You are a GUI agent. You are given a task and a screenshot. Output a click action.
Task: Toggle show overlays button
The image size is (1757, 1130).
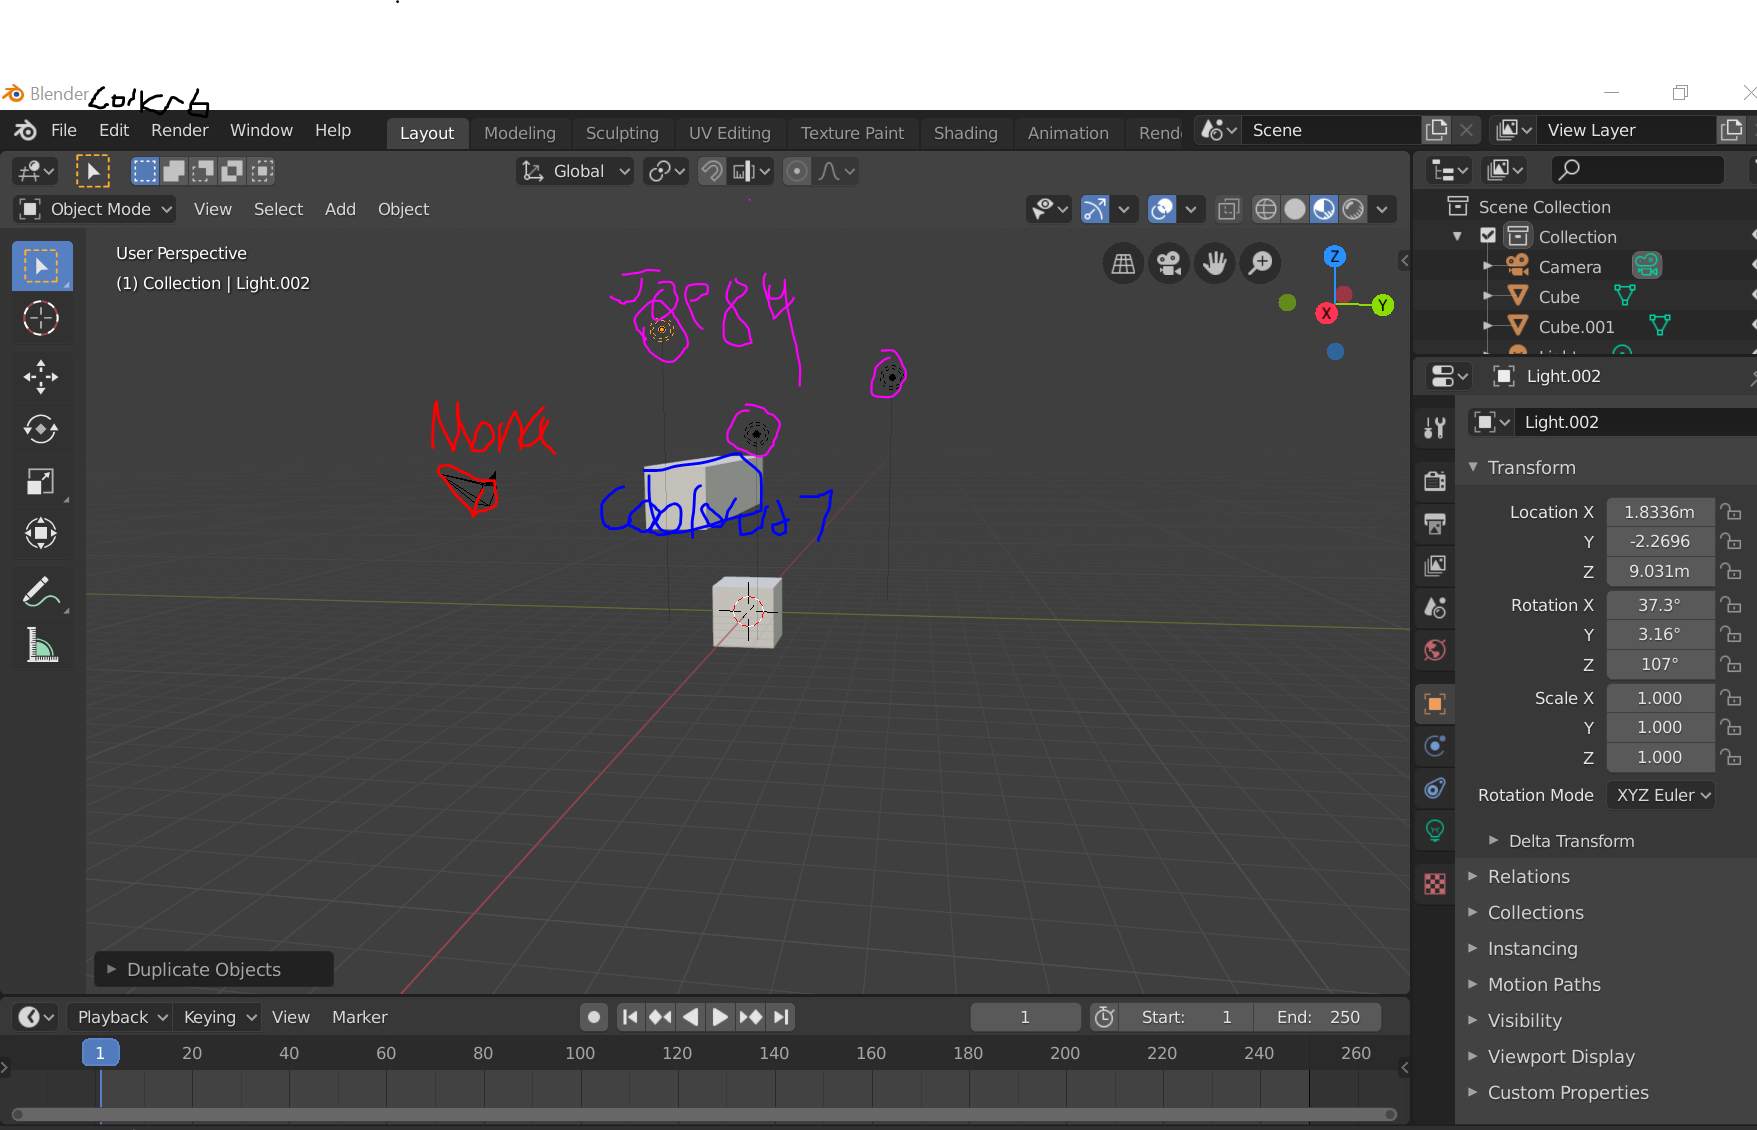(1162, 209)
